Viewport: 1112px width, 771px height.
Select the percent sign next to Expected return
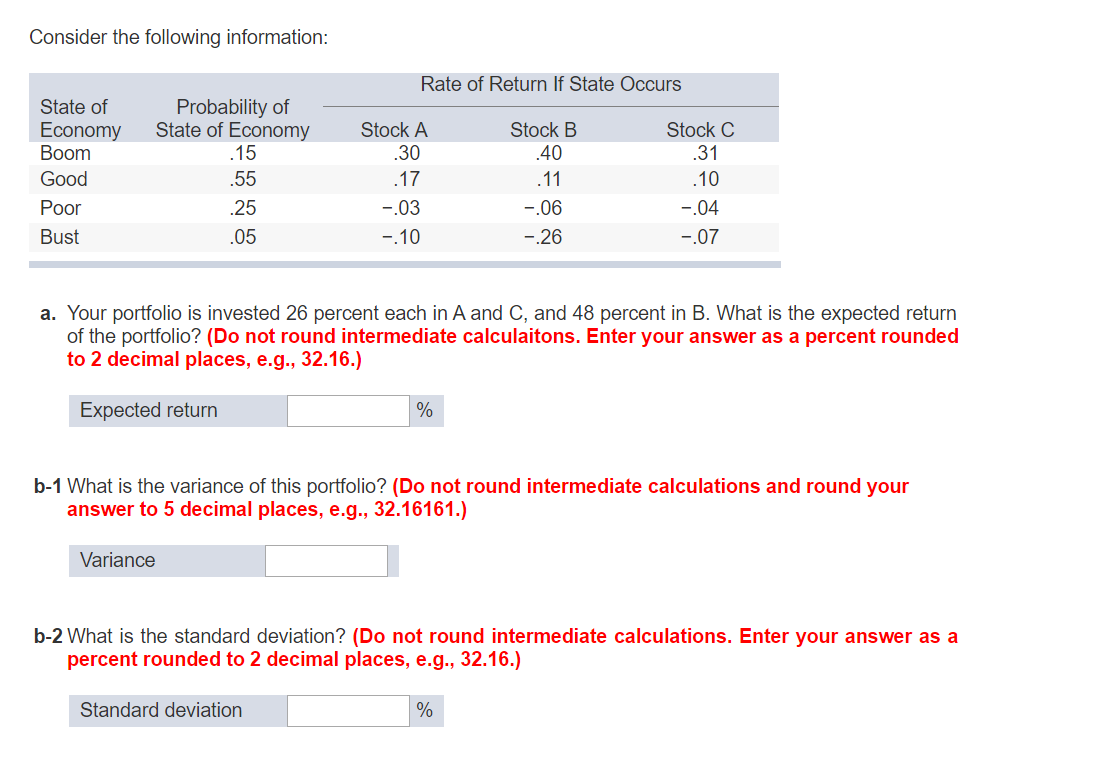click(x=426, y=410)
